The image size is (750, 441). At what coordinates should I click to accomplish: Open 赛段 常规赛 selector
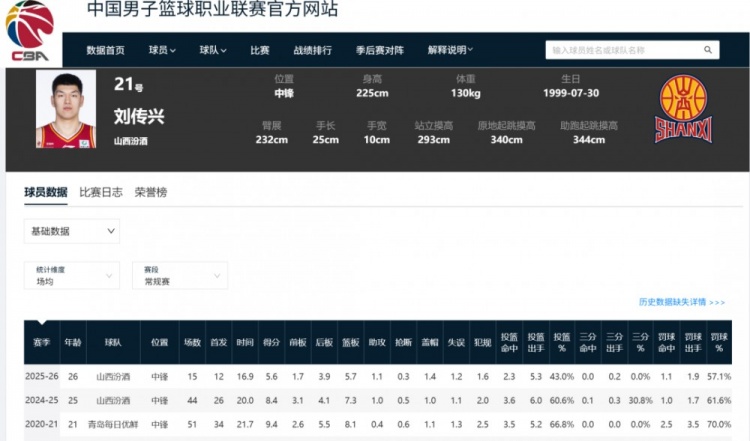(x=180, y=276)
